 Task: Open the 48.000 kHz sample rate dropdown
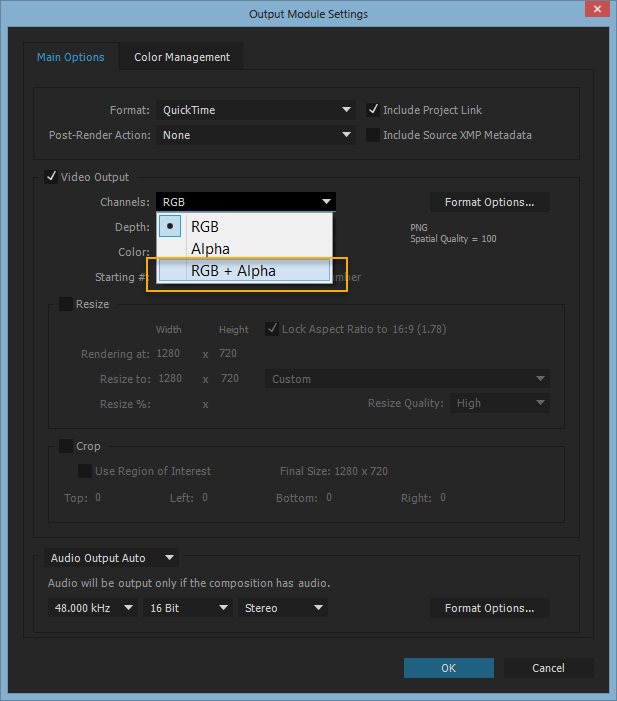[x=91, y=608]
